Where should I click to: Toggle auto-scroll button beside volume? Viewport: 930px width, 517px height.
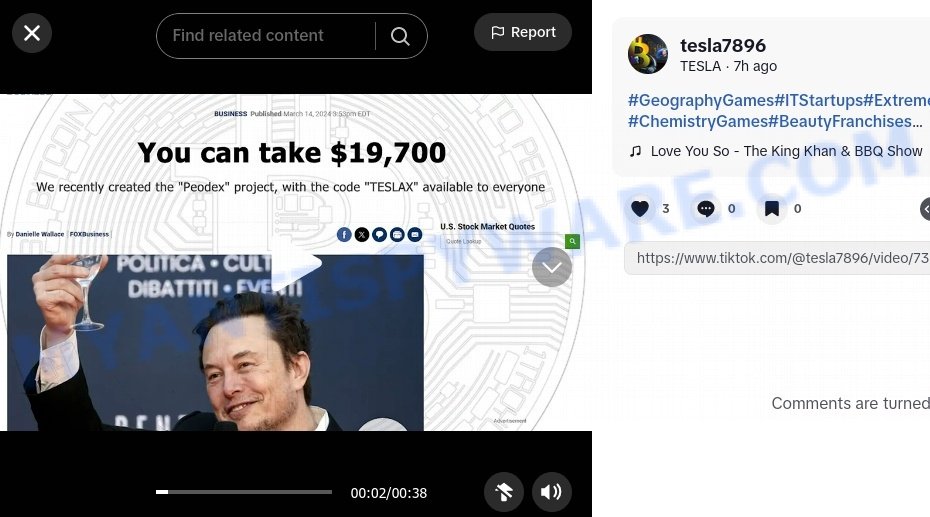(x=504, y=492)
